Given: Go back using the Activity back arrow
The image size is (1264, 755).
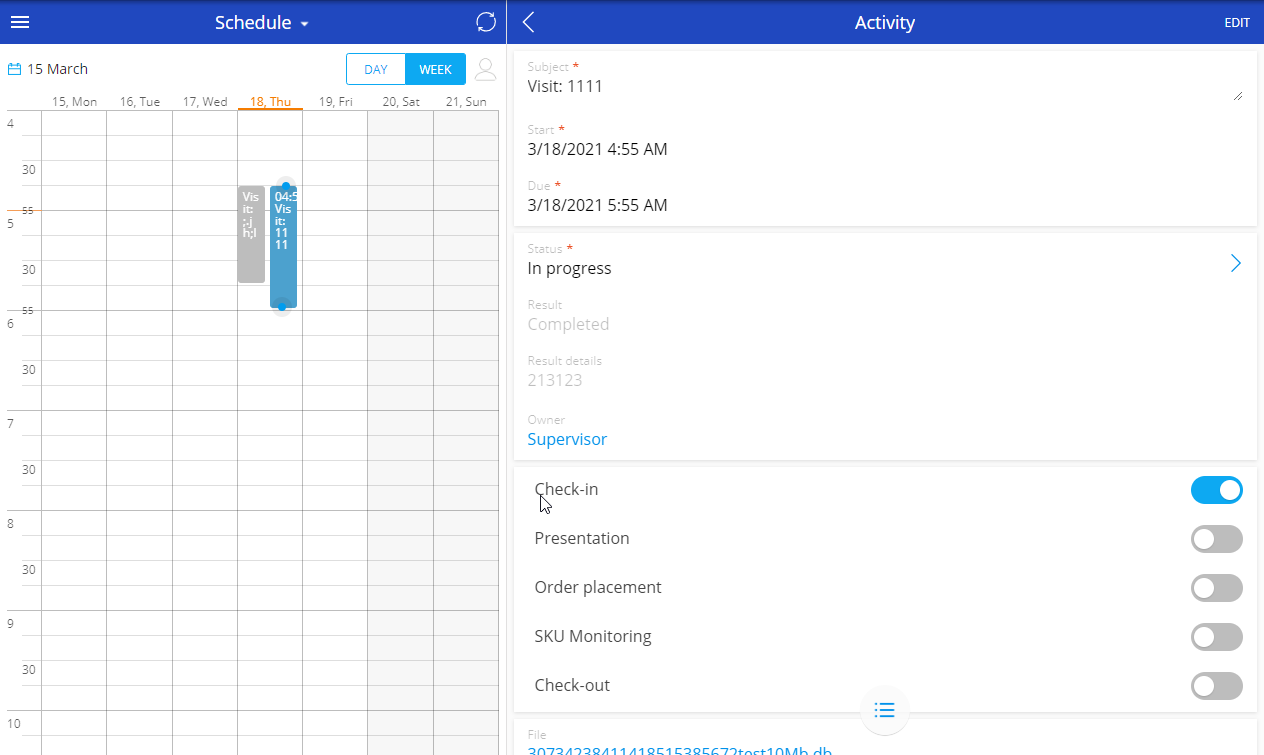Looking at the screenshot, I should click(529, 22).
